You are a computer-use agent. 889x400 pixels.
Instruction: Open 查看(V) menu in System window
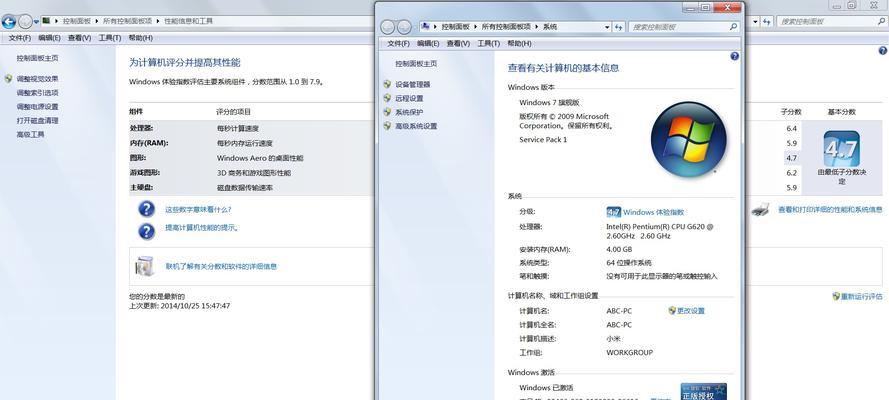(x=458, y=43)
